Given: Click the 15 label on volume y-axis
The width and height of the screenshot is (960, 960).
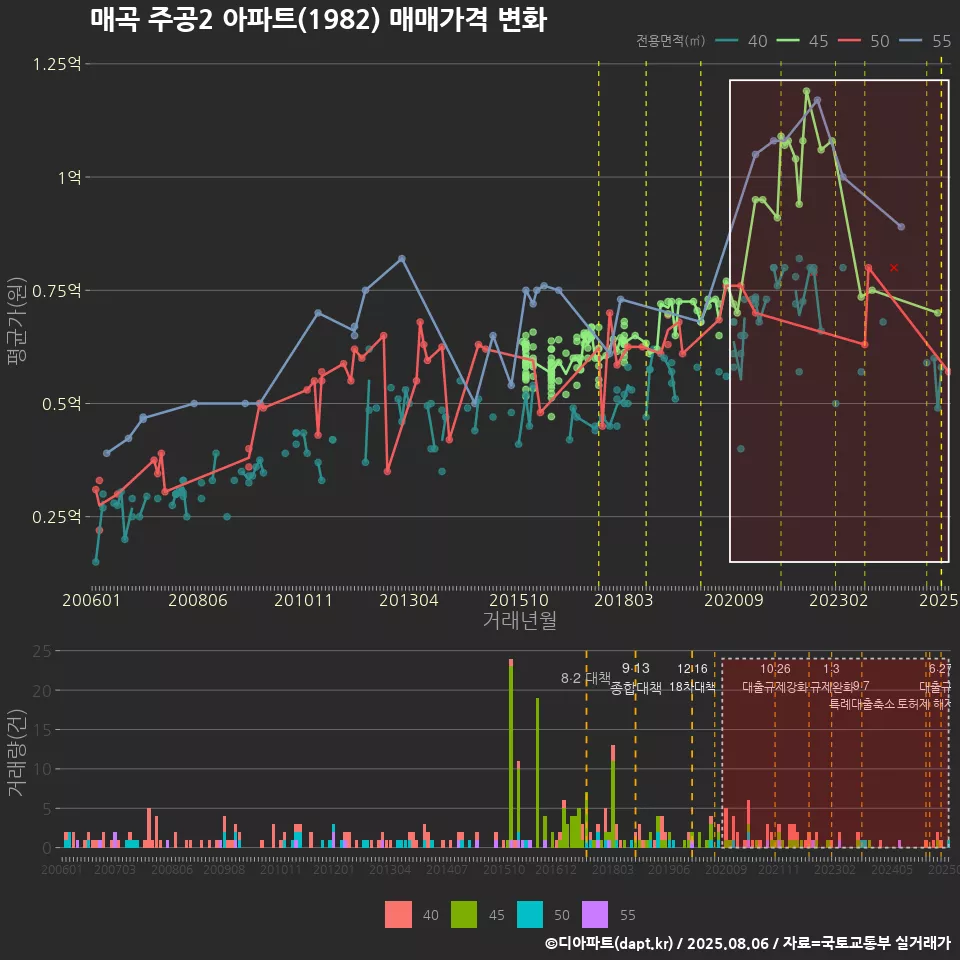Looking at the screenshot, I should pyautogui.click(x=42, y=730).
